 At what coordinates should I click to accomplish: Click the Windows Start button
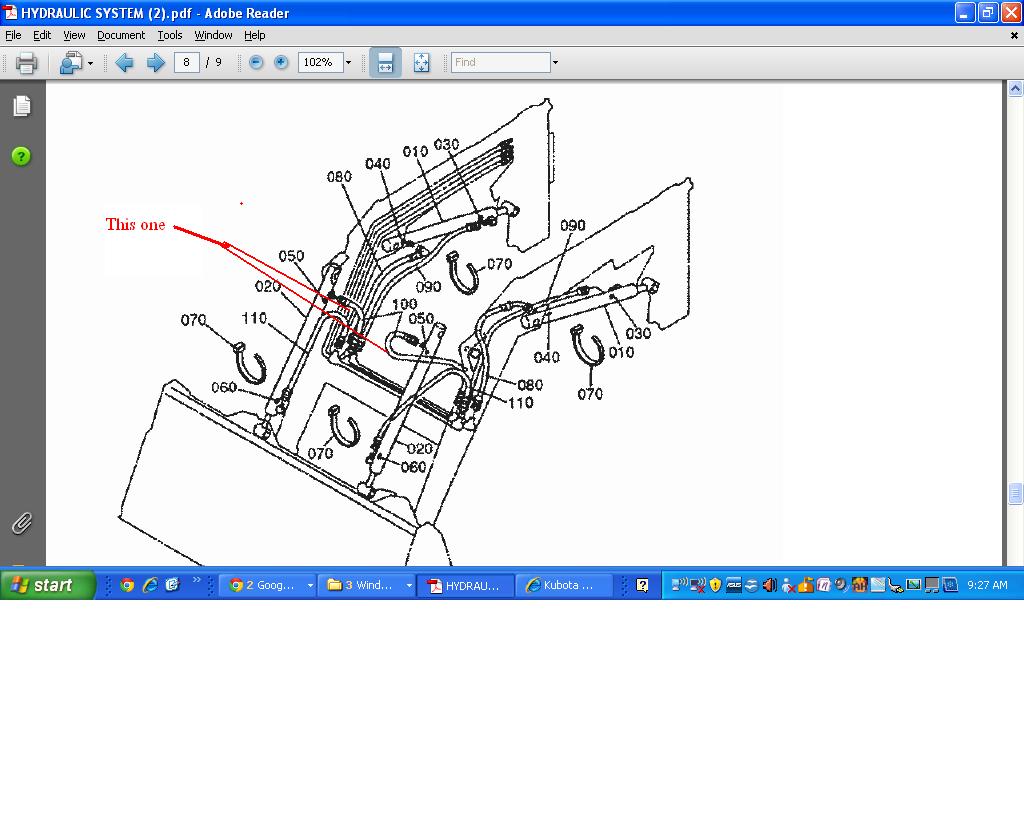[47, 585]
